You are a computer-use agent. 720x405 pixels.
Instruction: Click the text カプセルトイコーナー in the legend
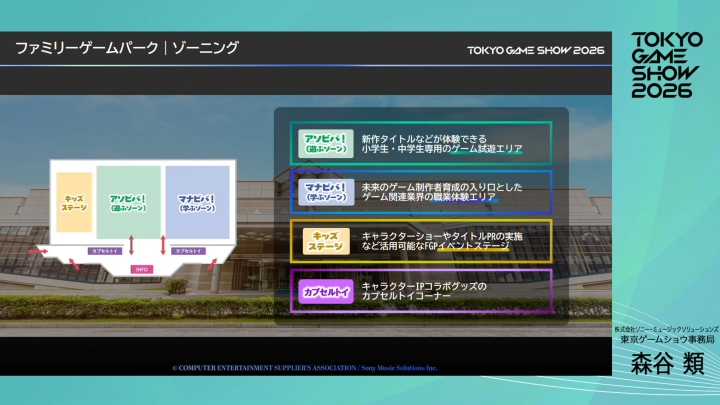pos(406,296)
